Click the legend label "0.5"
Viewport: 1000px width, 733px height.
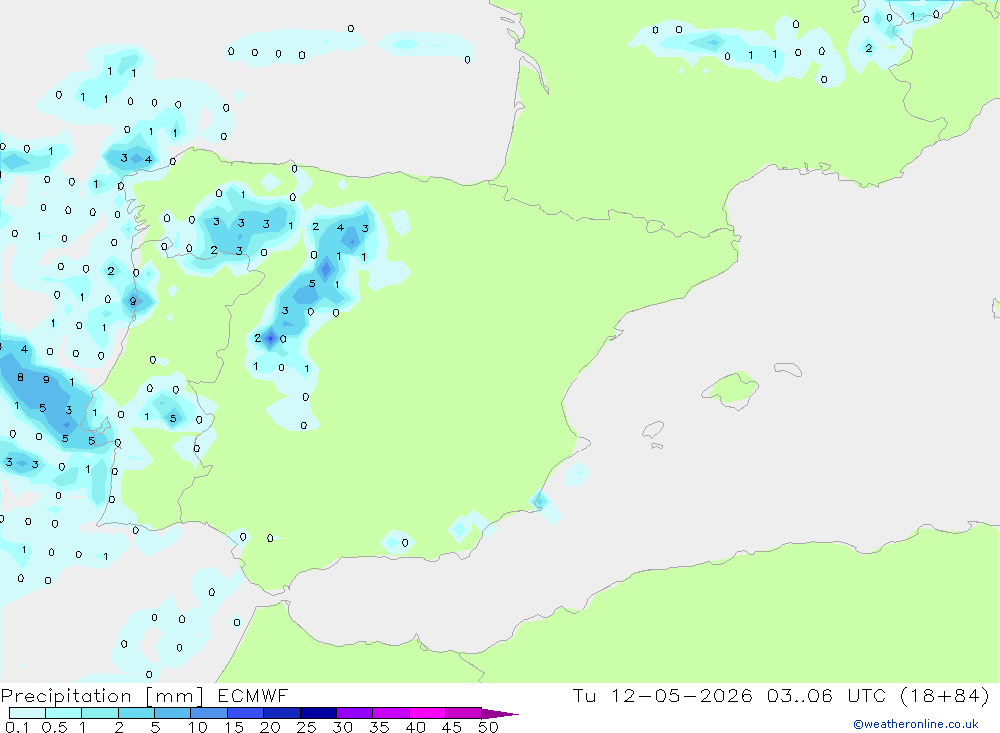[x=54, y=727]
